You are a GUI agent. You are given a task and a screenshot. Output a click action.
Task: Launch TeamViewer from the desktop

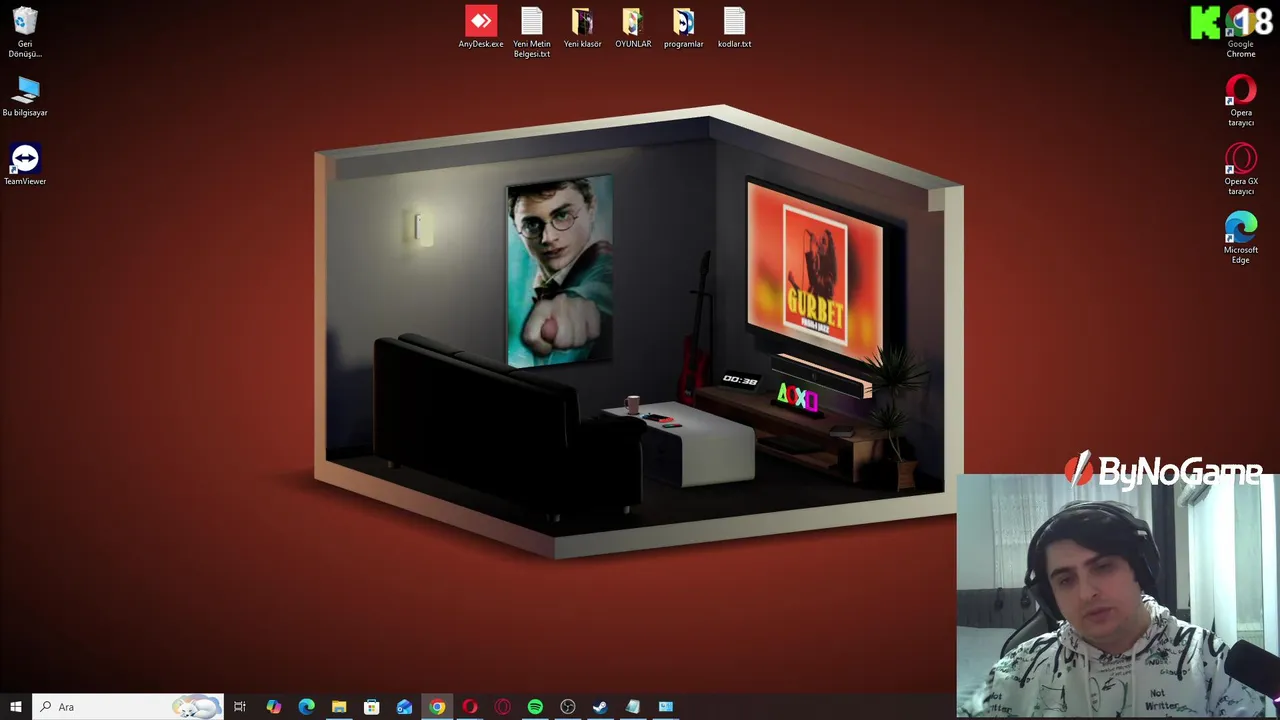25,164
